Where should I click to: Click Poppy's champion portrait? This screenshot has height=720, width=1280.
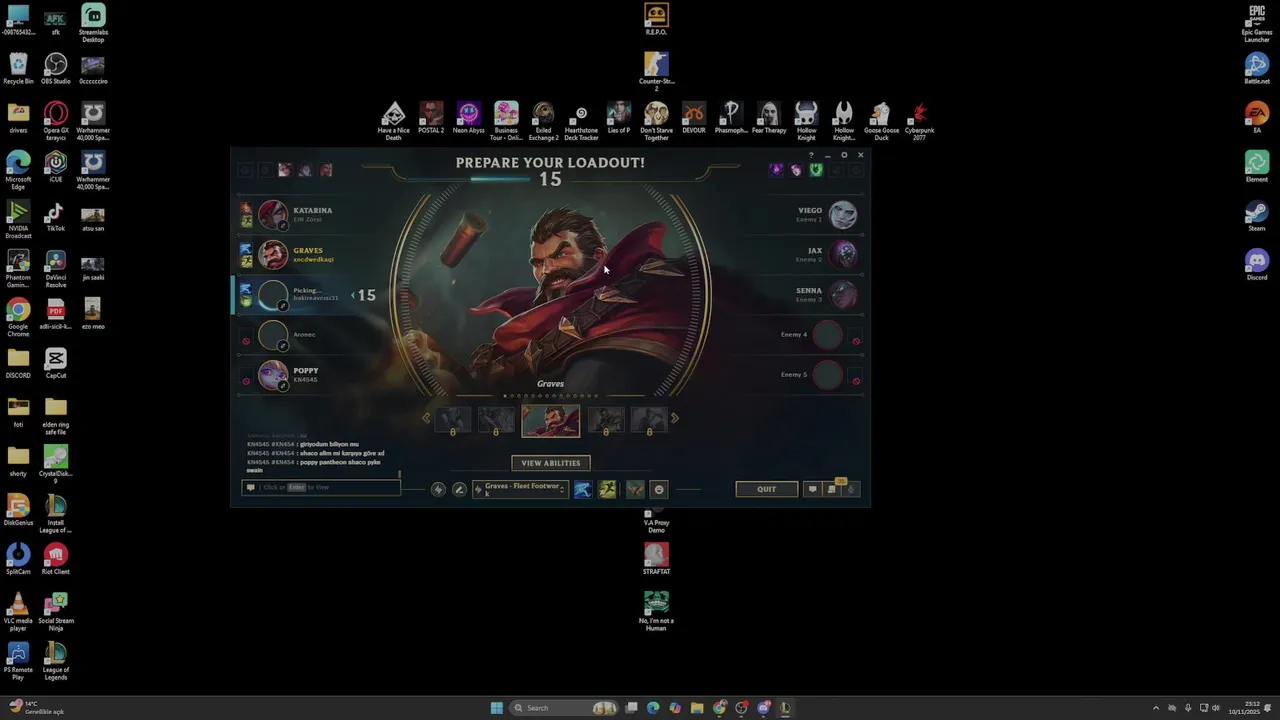tap(273, 374)
